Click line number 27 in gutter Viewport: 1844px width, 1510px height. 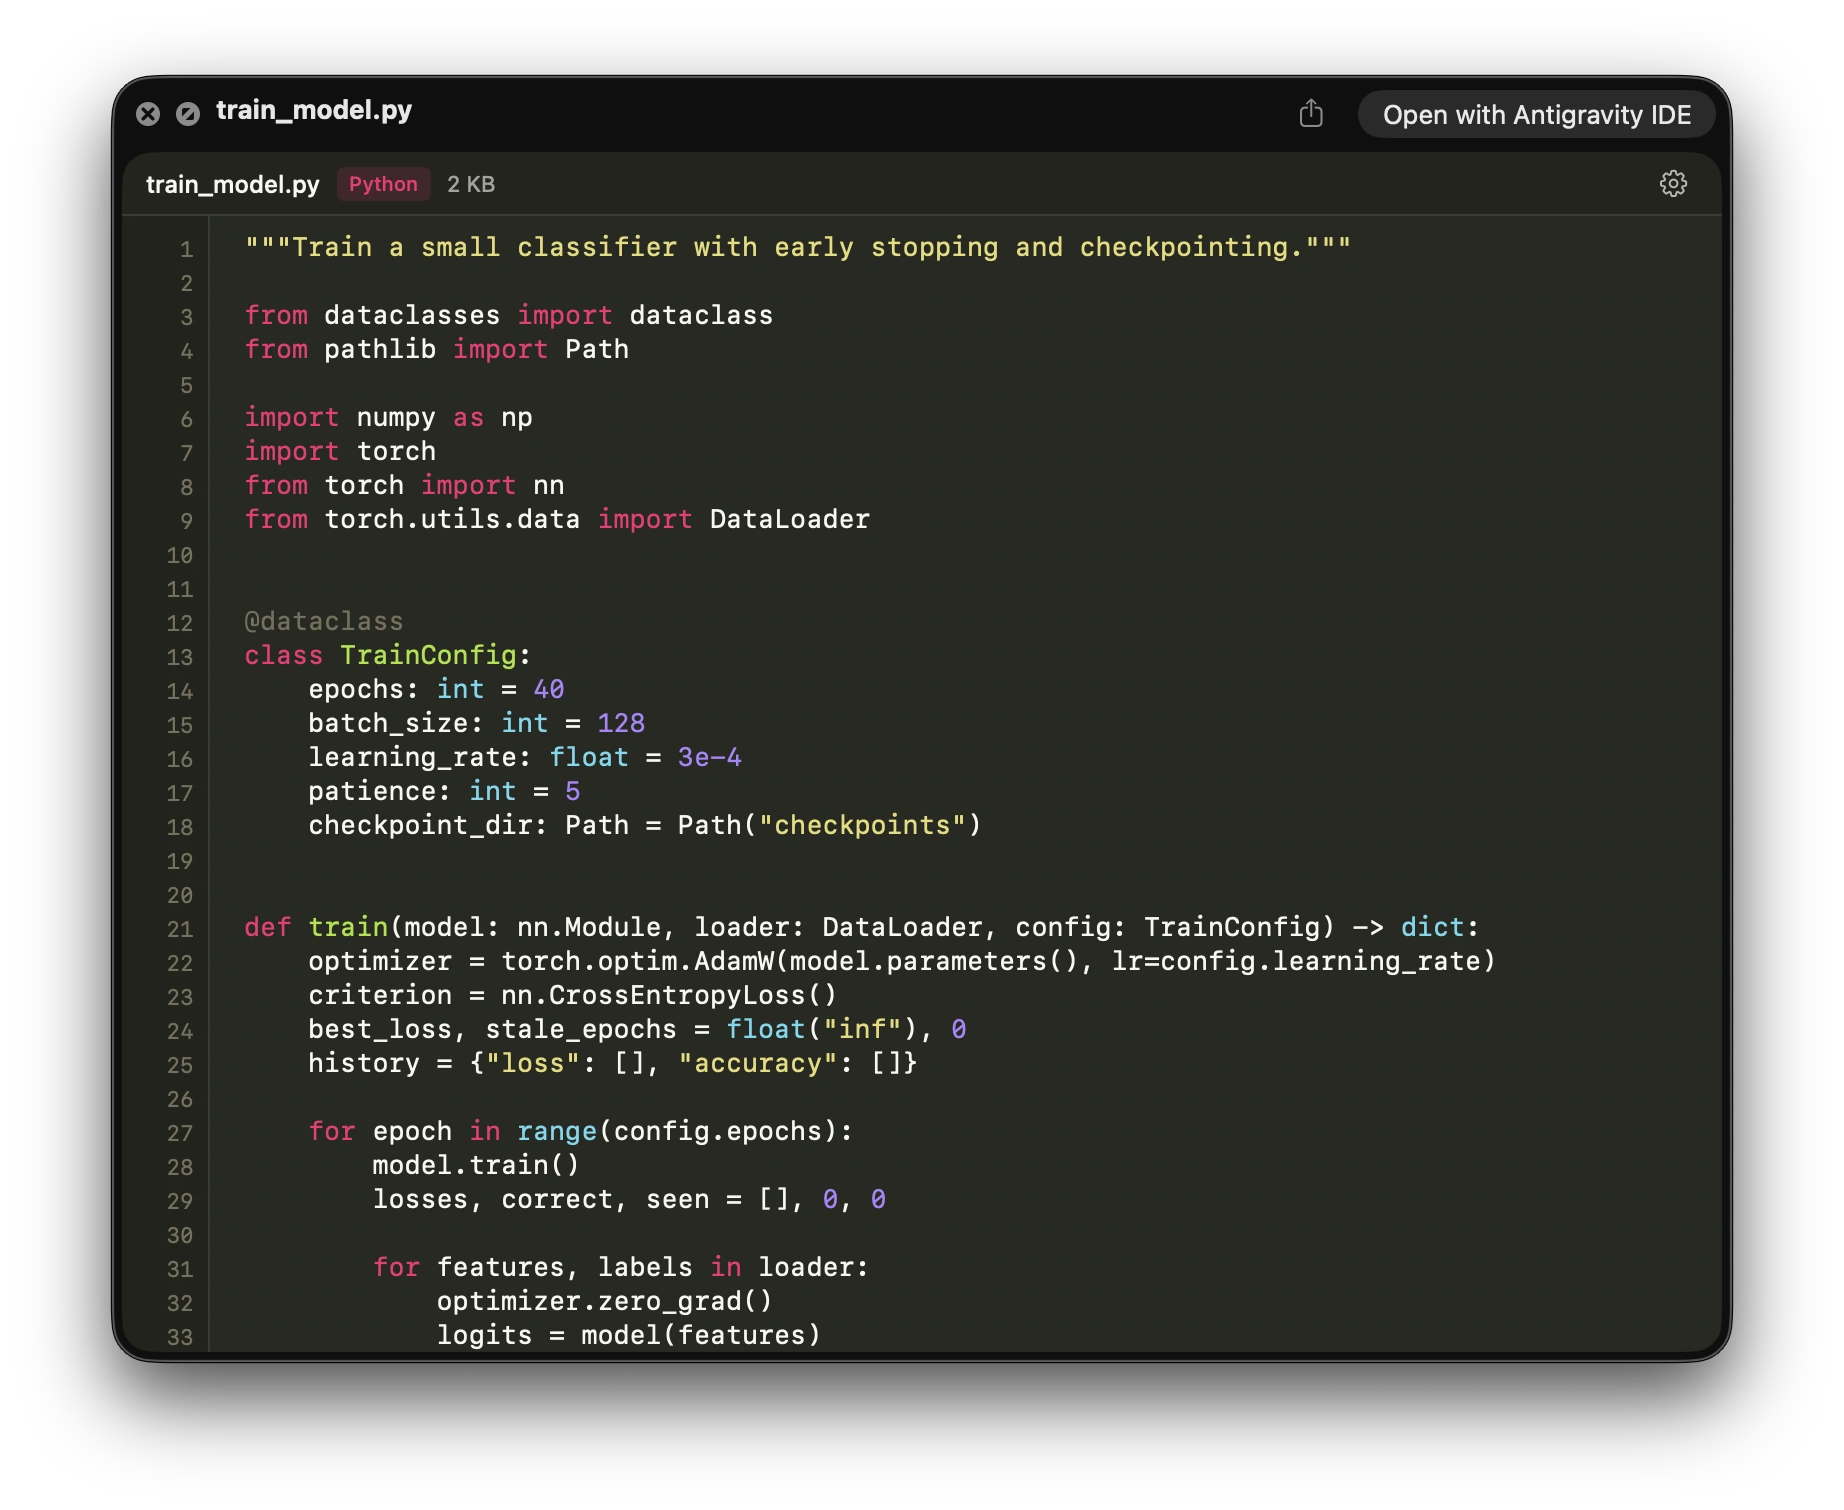pyautogui.click(x=180, y=1133)
